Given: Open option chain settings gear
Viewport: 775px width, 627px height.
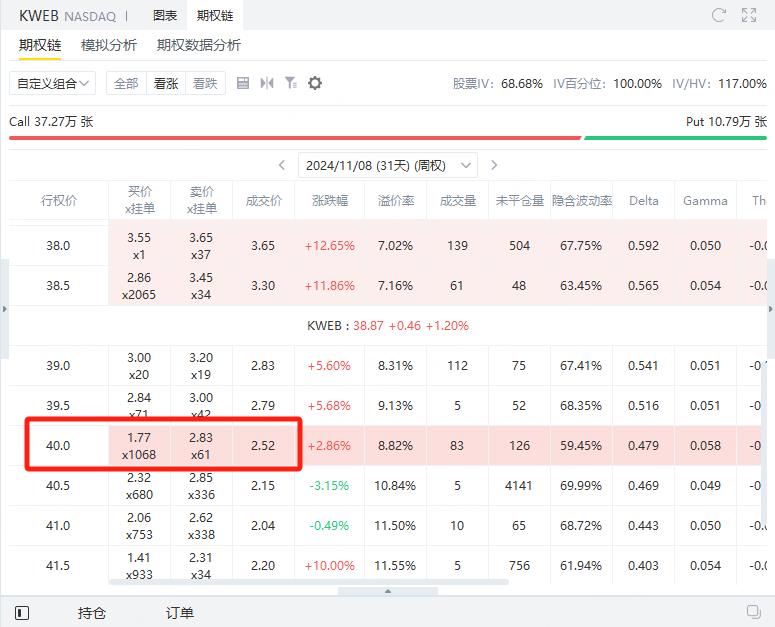Looking at the screenshot, I should click(x=315, y=83).
